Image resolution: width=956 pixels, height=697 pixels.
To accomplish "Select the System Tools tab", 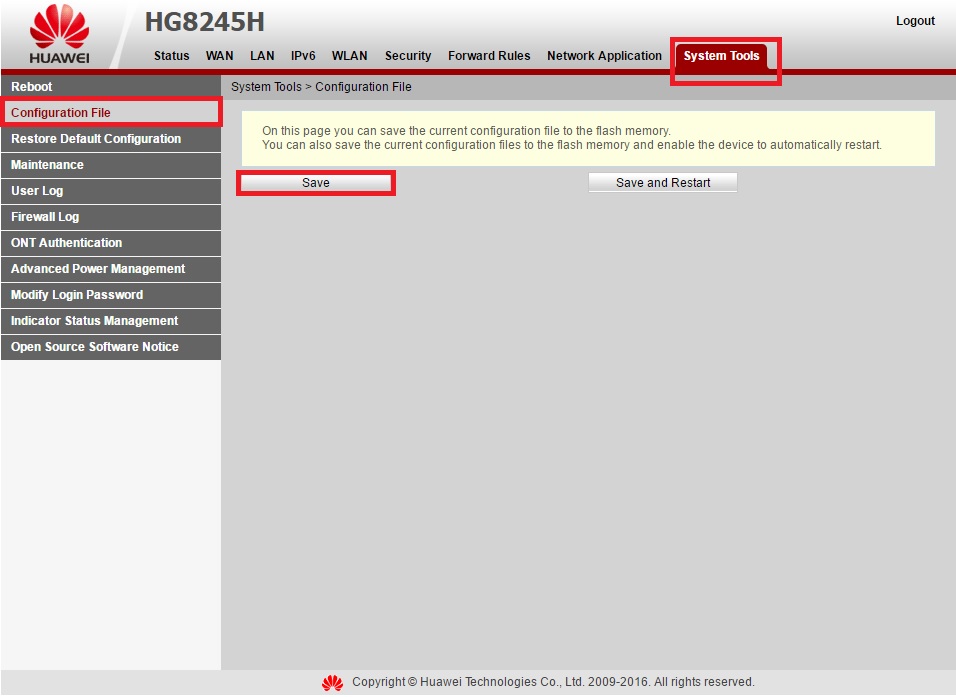I will tap(721, 57).
